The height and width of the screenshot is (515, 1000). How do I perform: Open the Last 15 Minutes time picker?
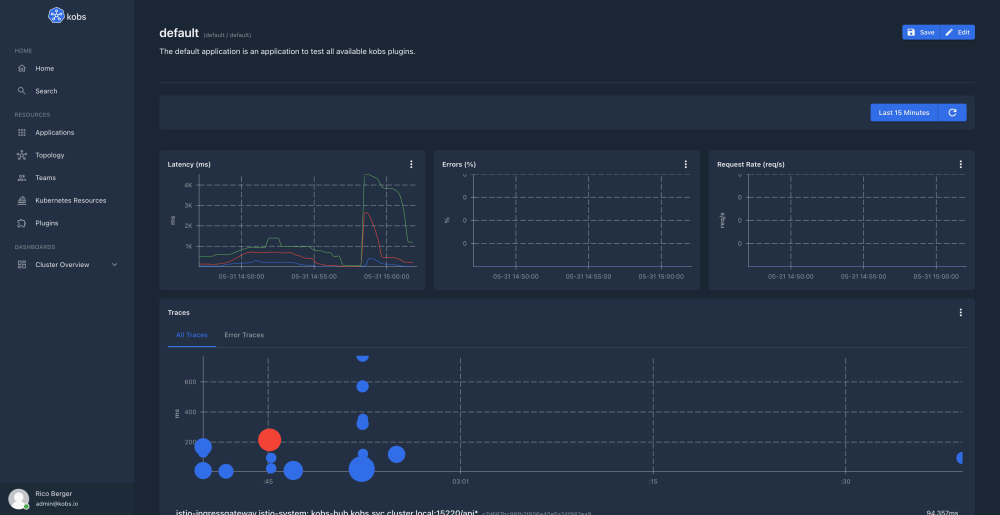pyautogui.click(x=904, y=113)
